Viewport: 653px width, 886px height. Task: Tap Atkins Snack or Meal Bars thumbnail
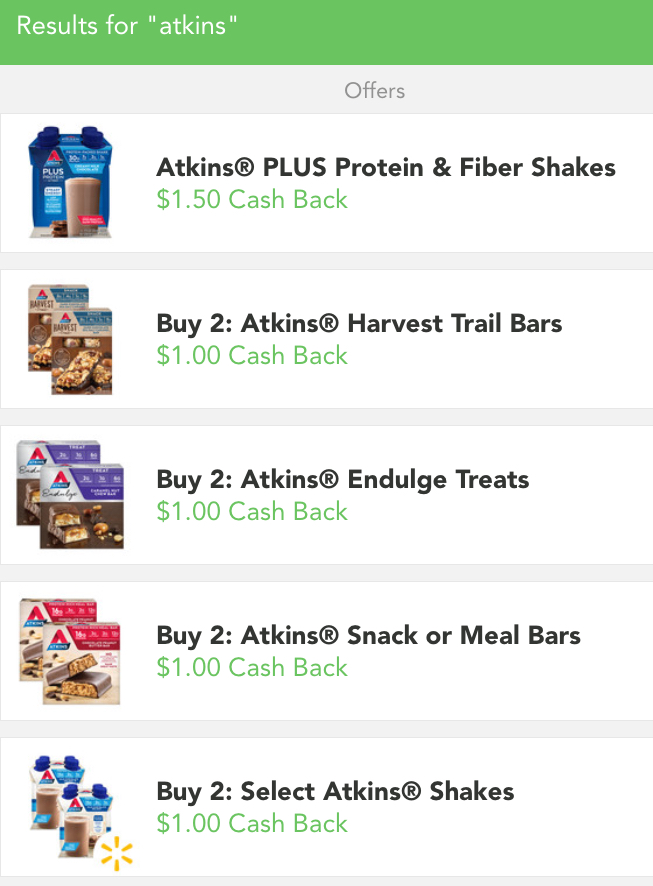pyautogui.click(x=70, y=650)
